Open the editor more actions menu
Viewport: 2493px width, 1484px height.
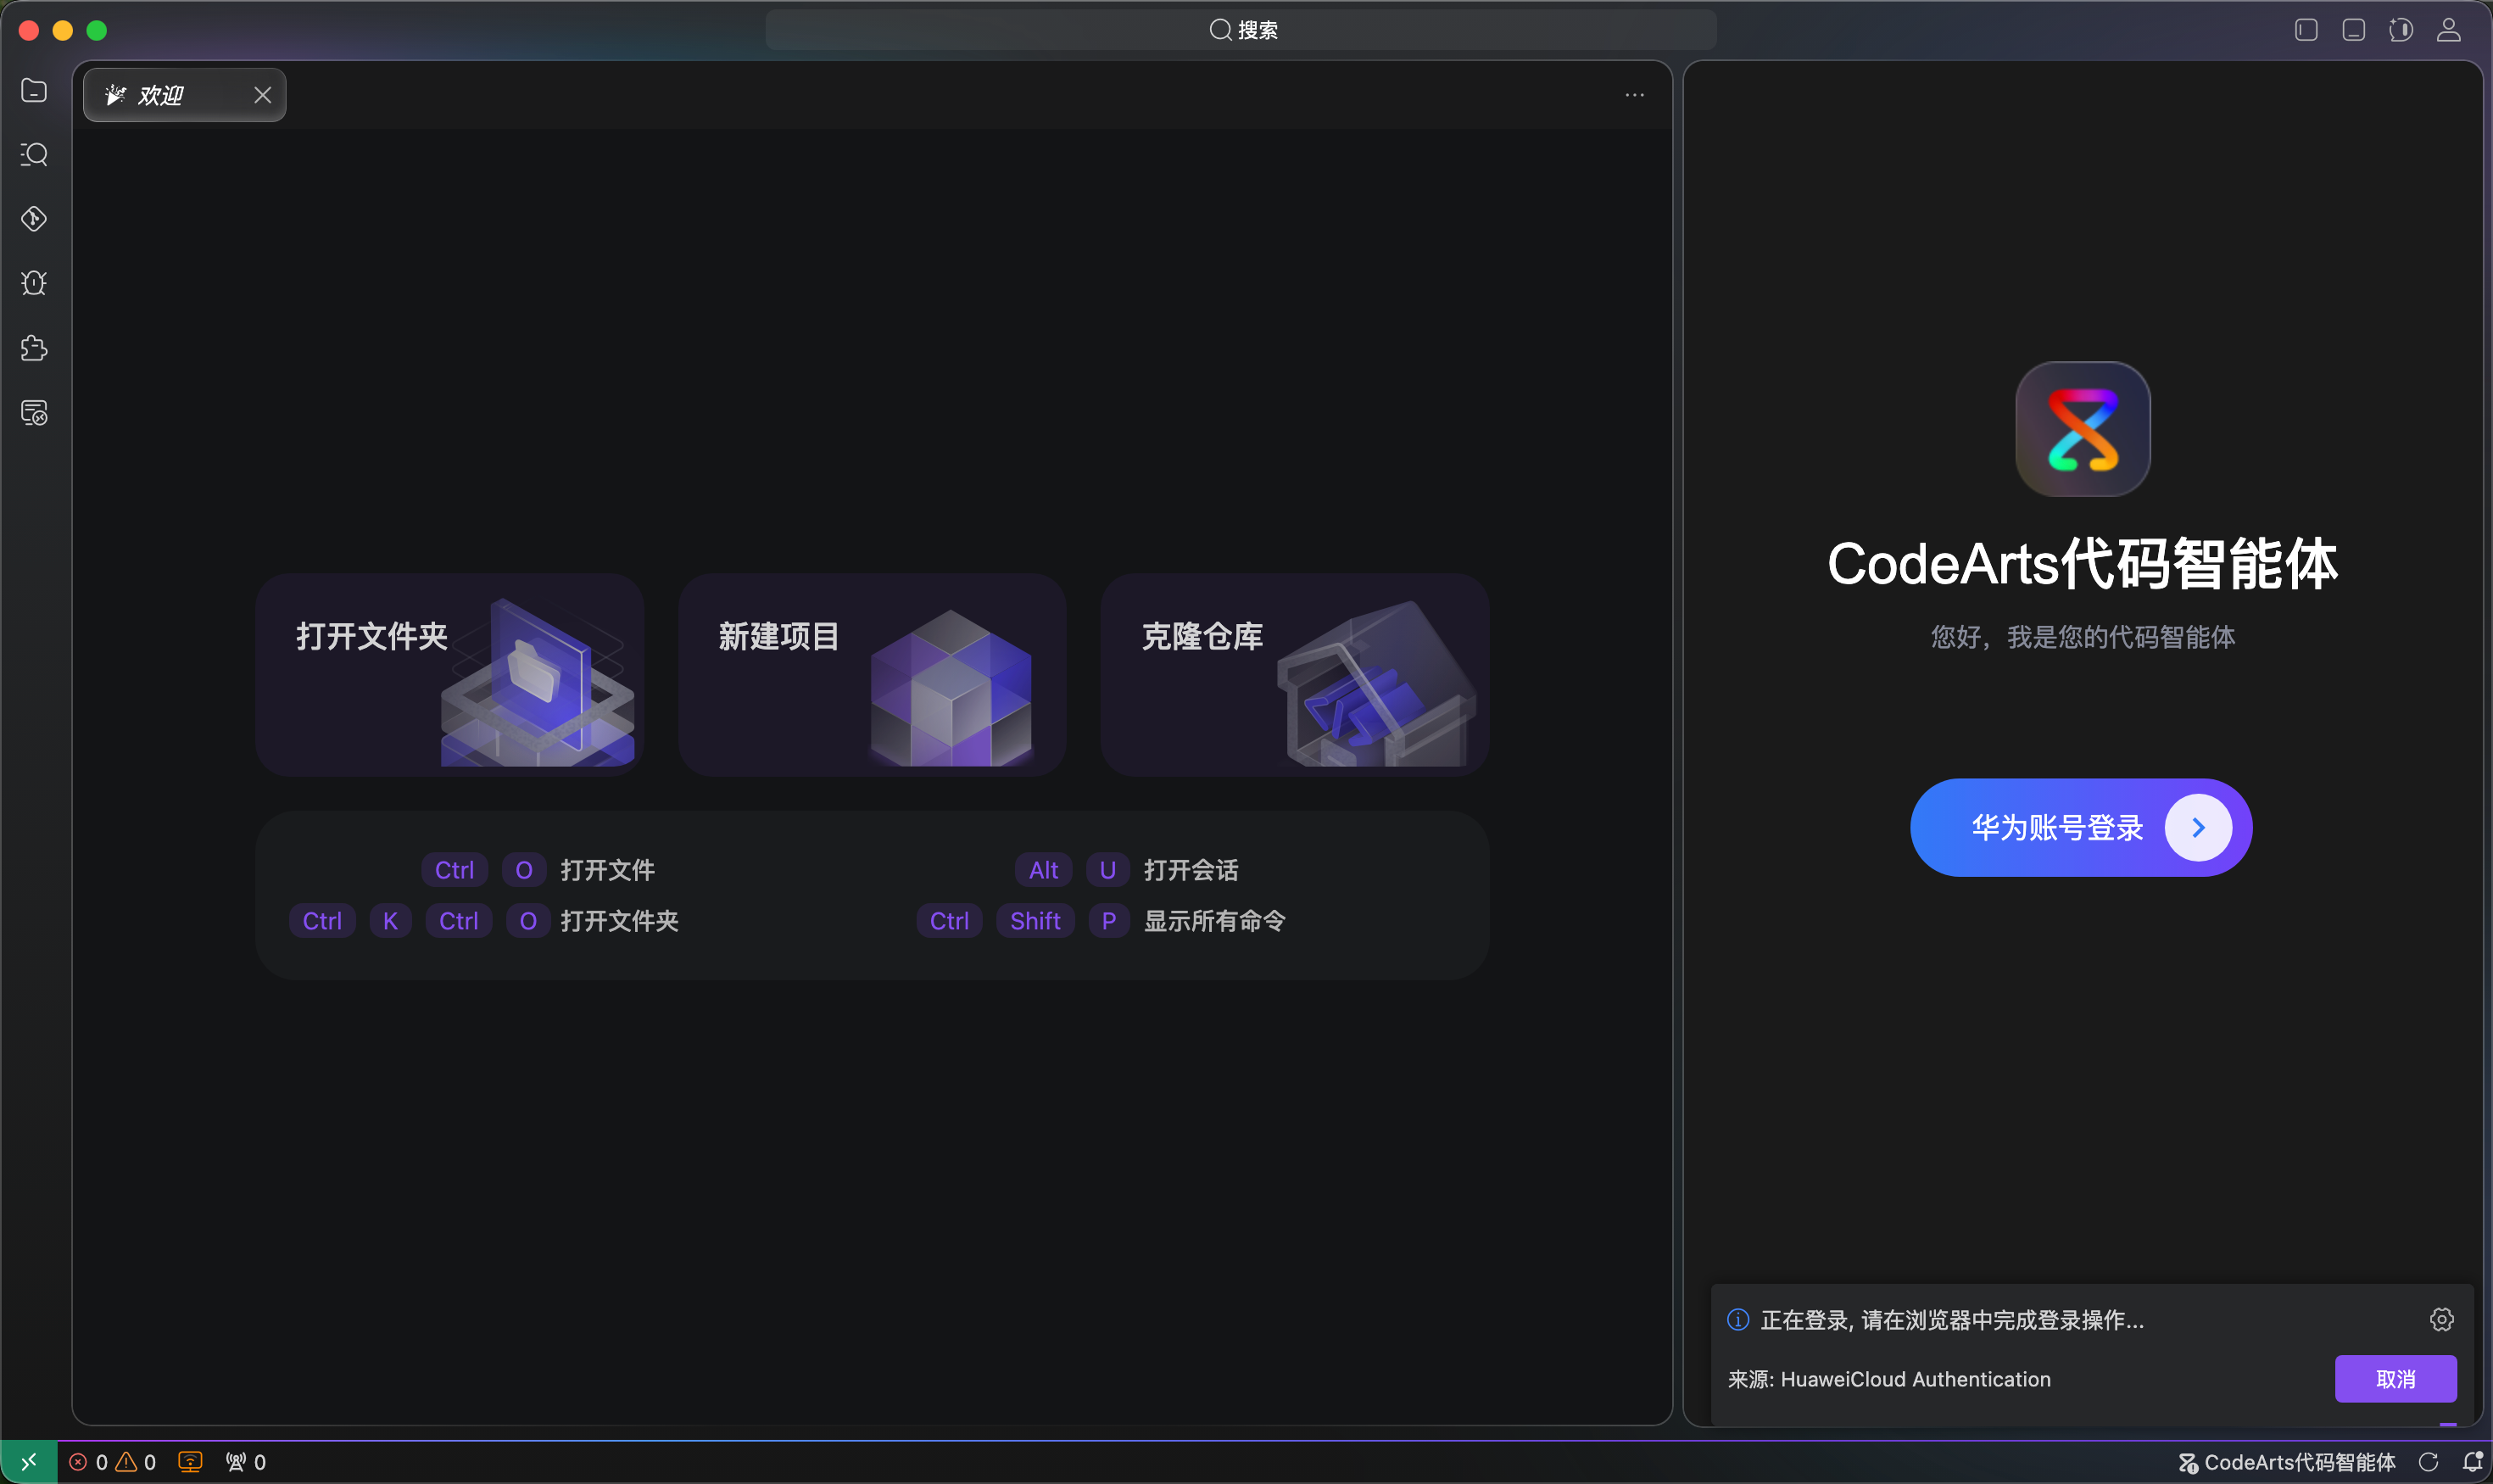[1634, 95]
